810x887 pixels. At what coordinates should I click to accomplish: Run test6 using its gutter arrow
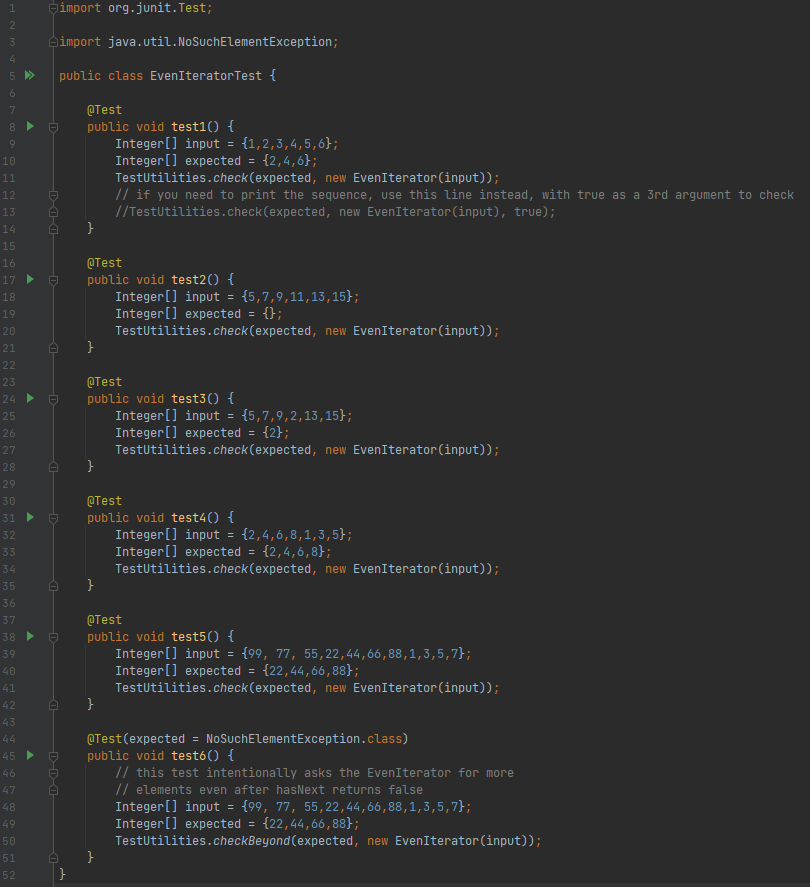28,755
